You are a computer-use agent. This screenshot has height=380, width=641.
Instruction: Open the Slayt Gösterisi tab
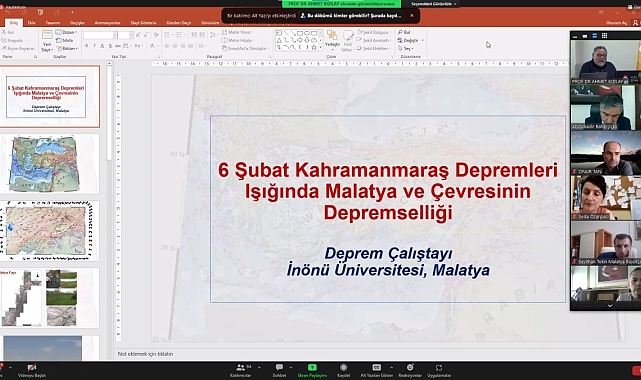point(143,23)
